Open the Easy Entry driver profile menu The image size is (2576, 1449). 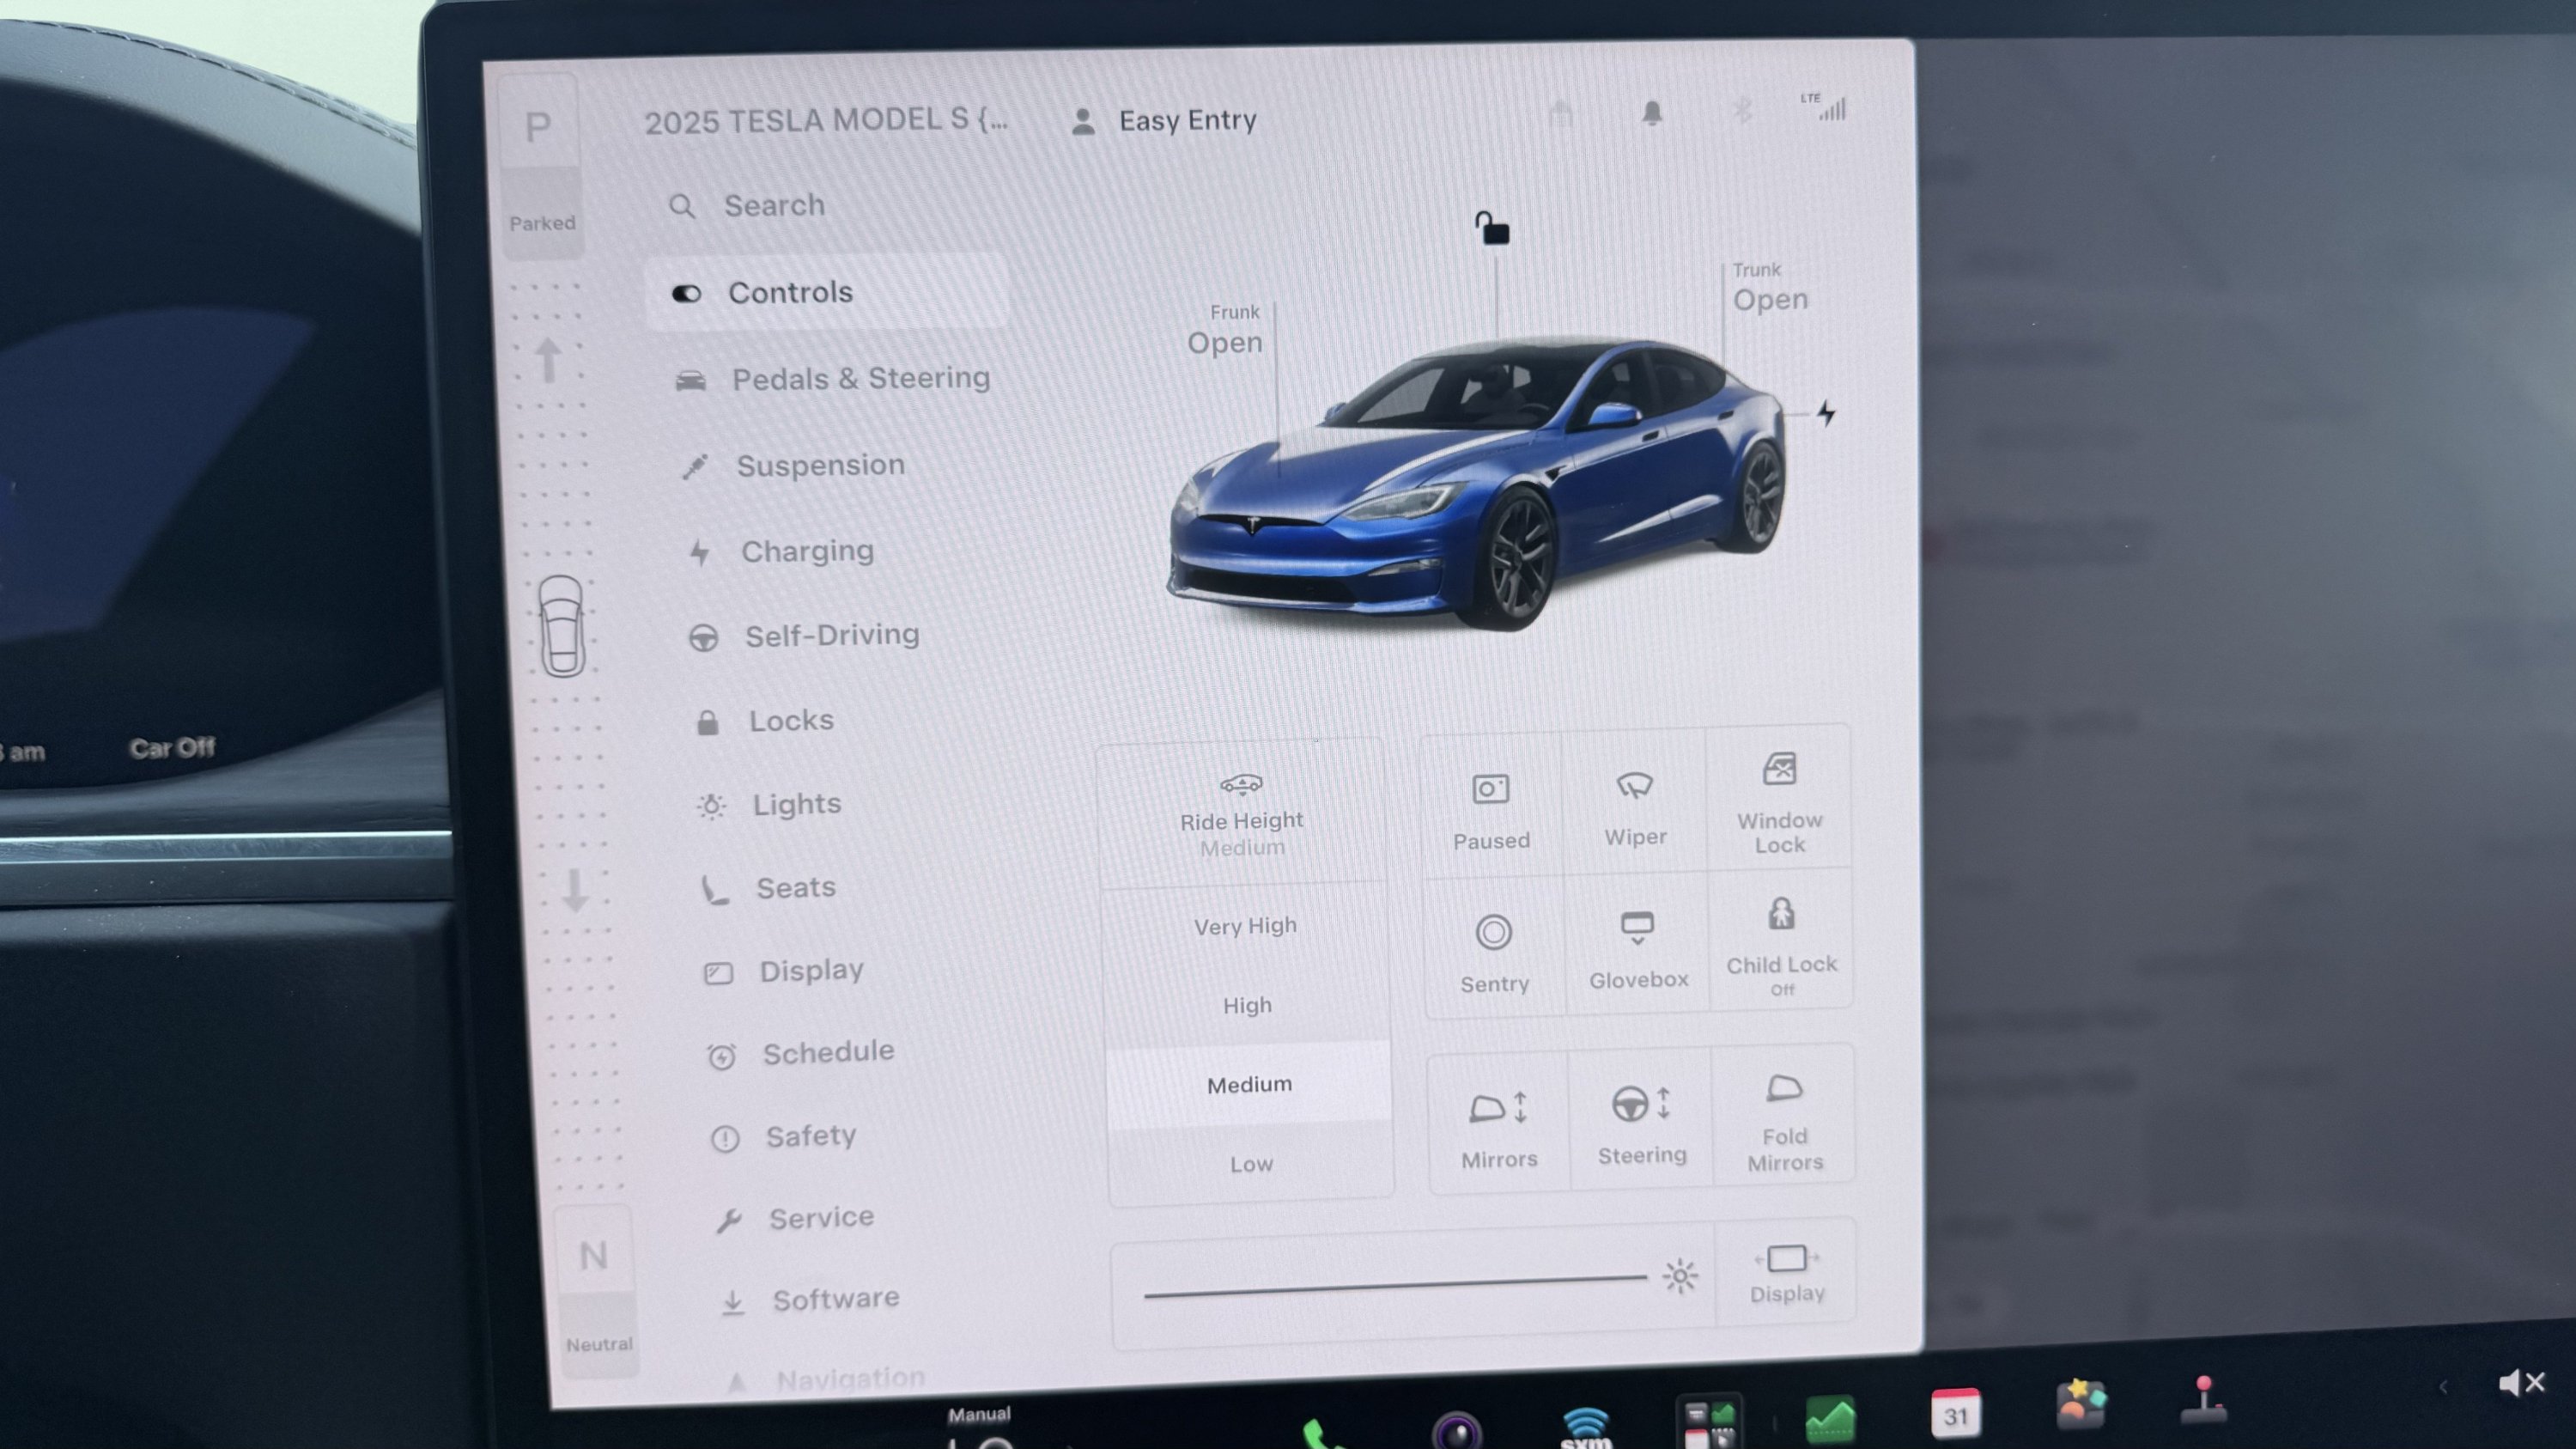pos(1164,121)
